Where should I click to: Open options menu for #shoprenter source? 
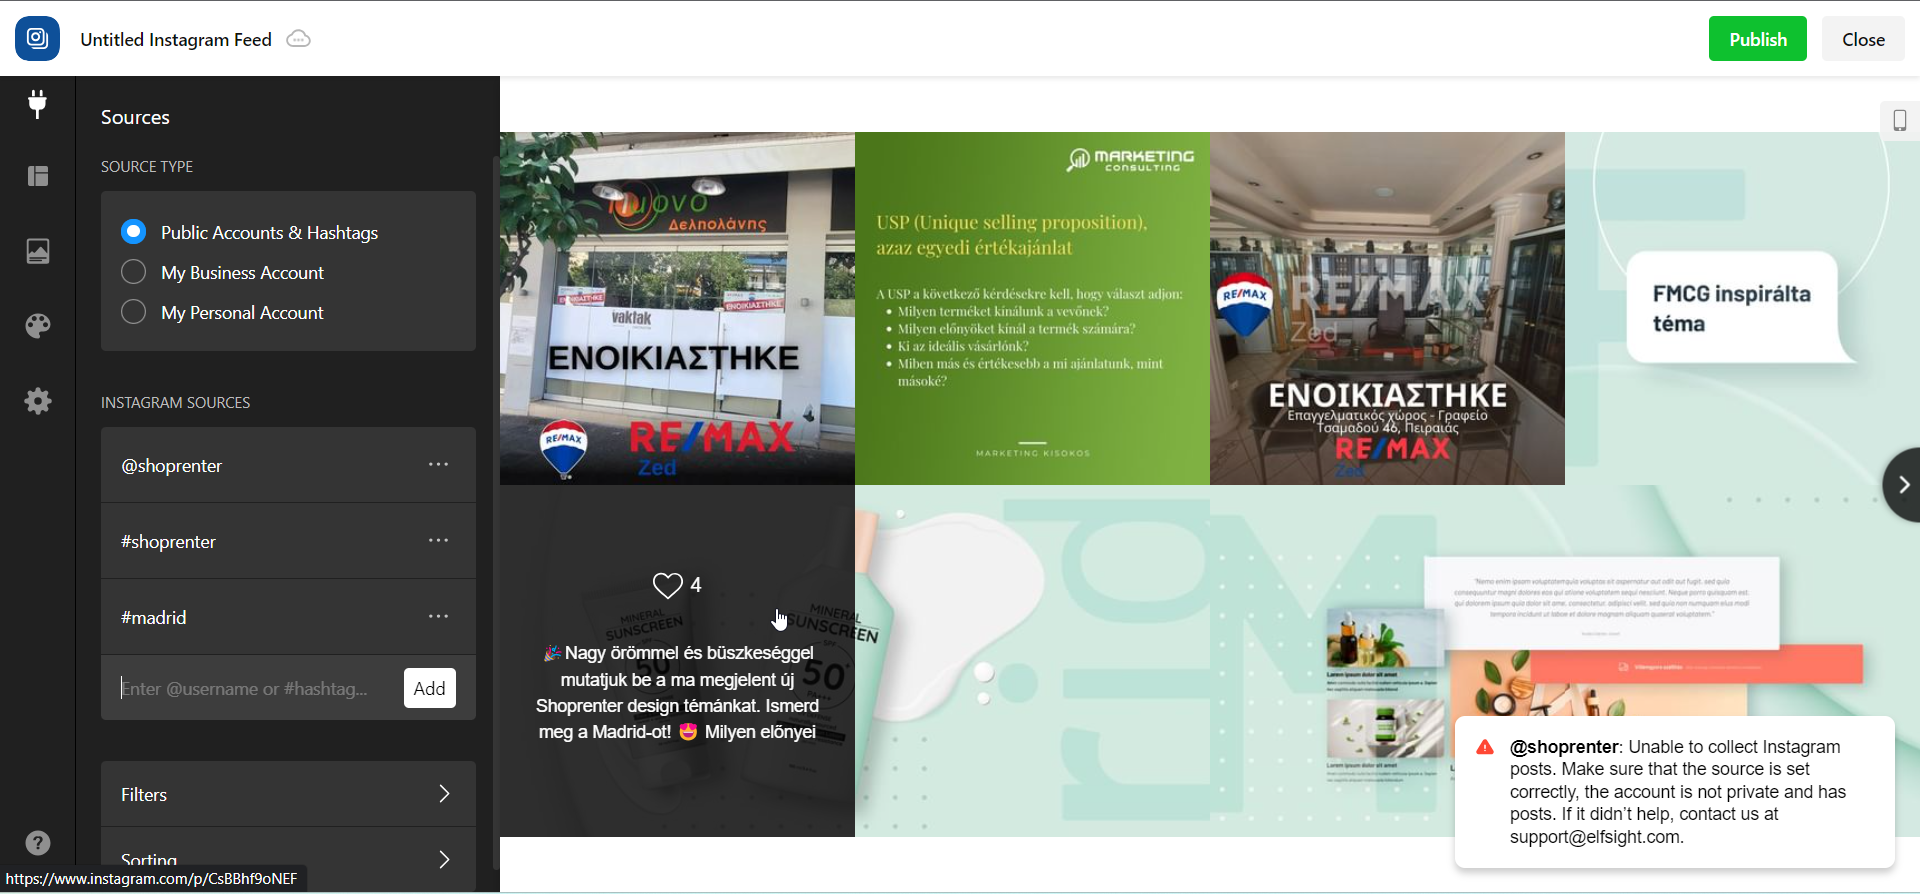[438, 540]
